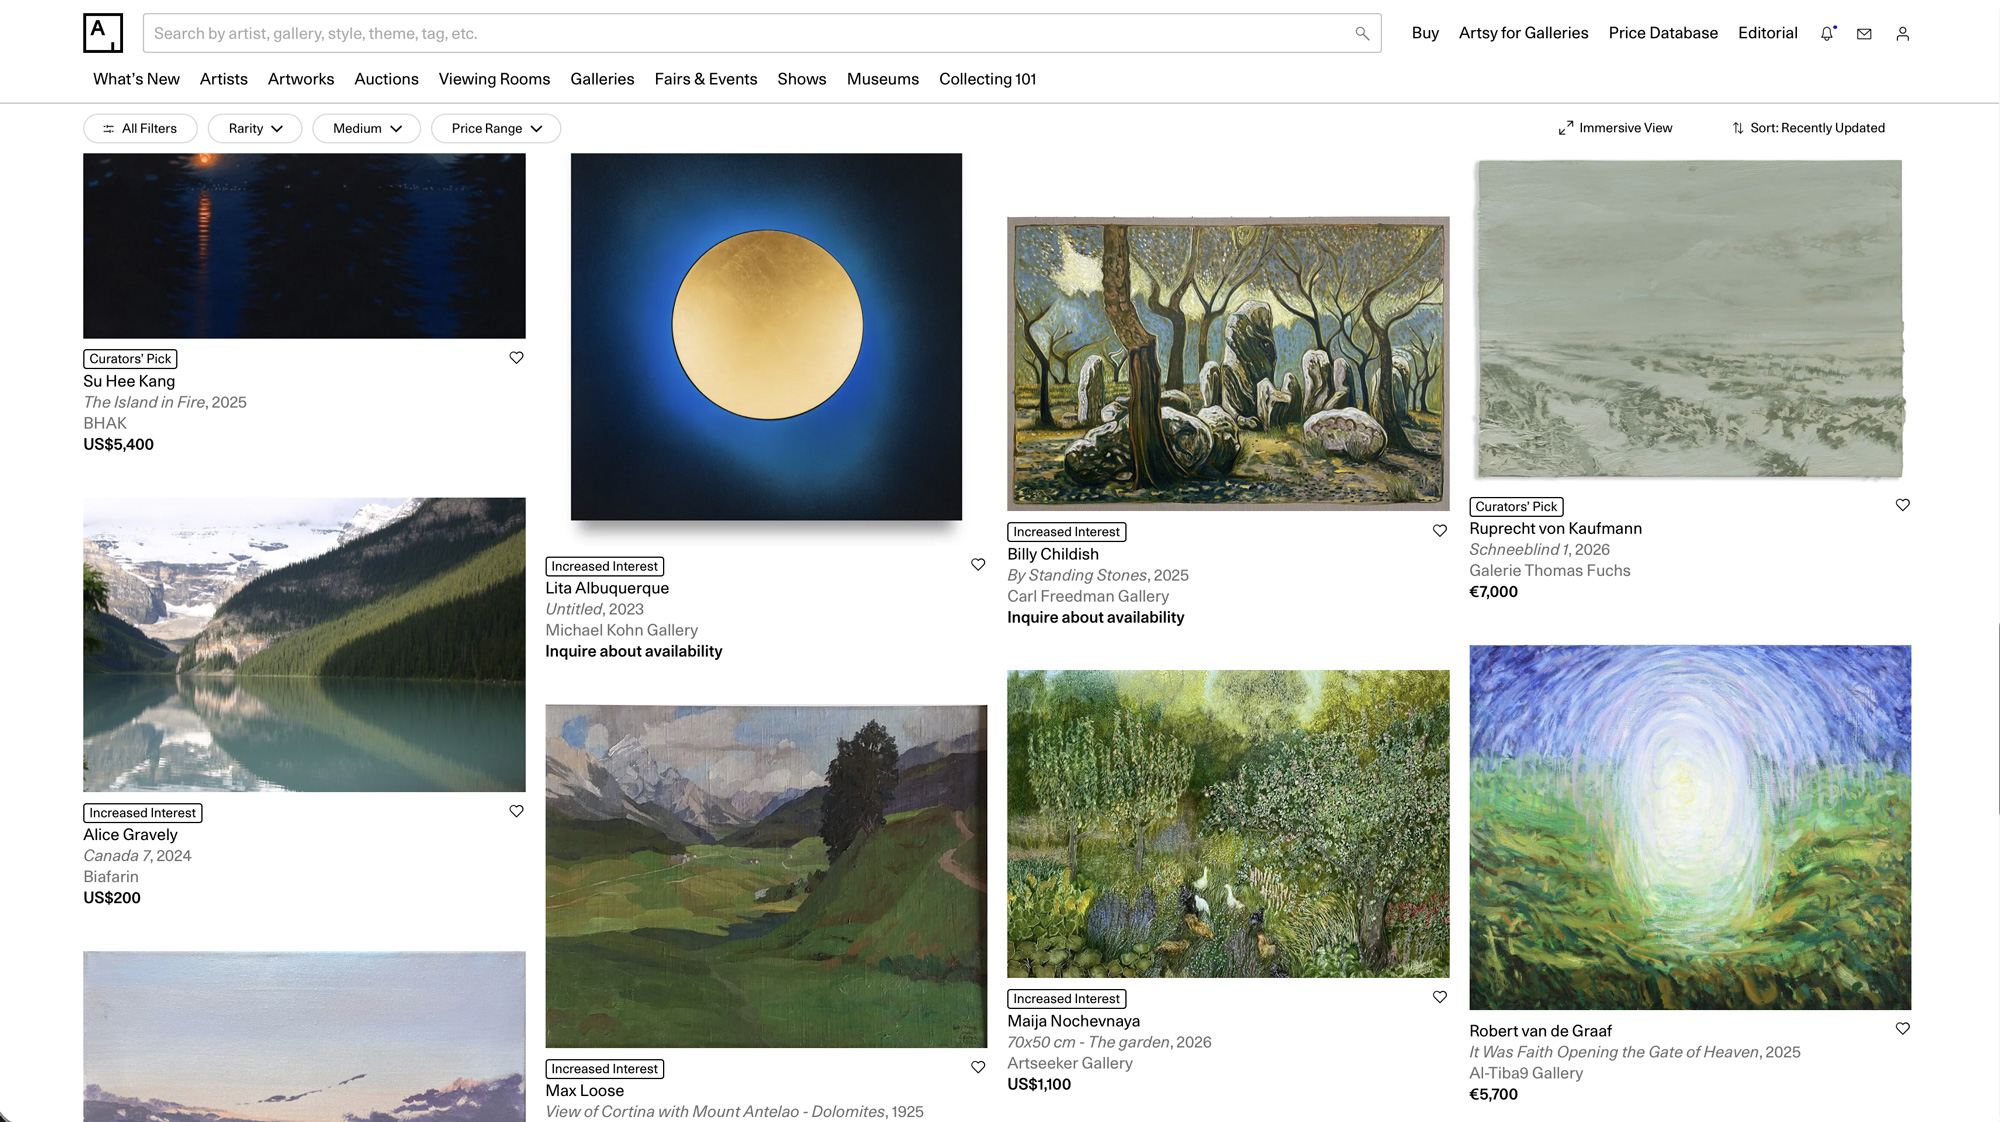Go to Shows

(802, 79)
